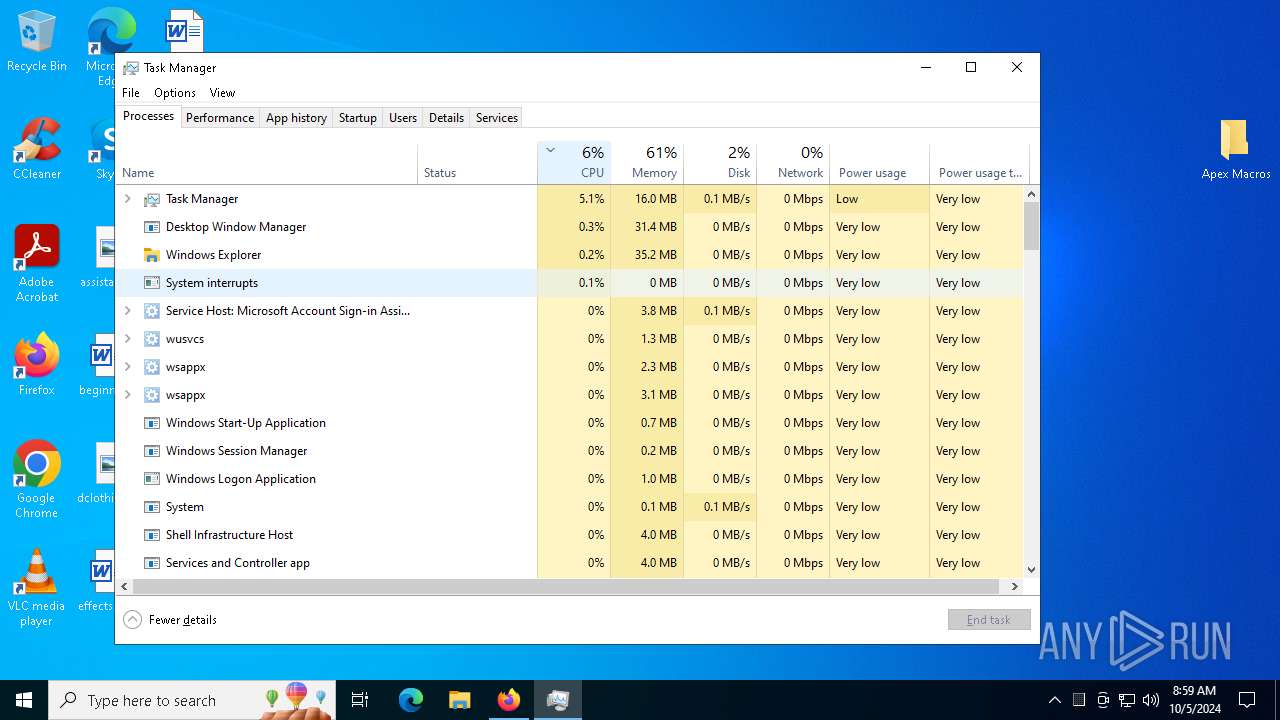1280x720 pixels.
Task: Switch to the App history tab
Action: [296, 118]
